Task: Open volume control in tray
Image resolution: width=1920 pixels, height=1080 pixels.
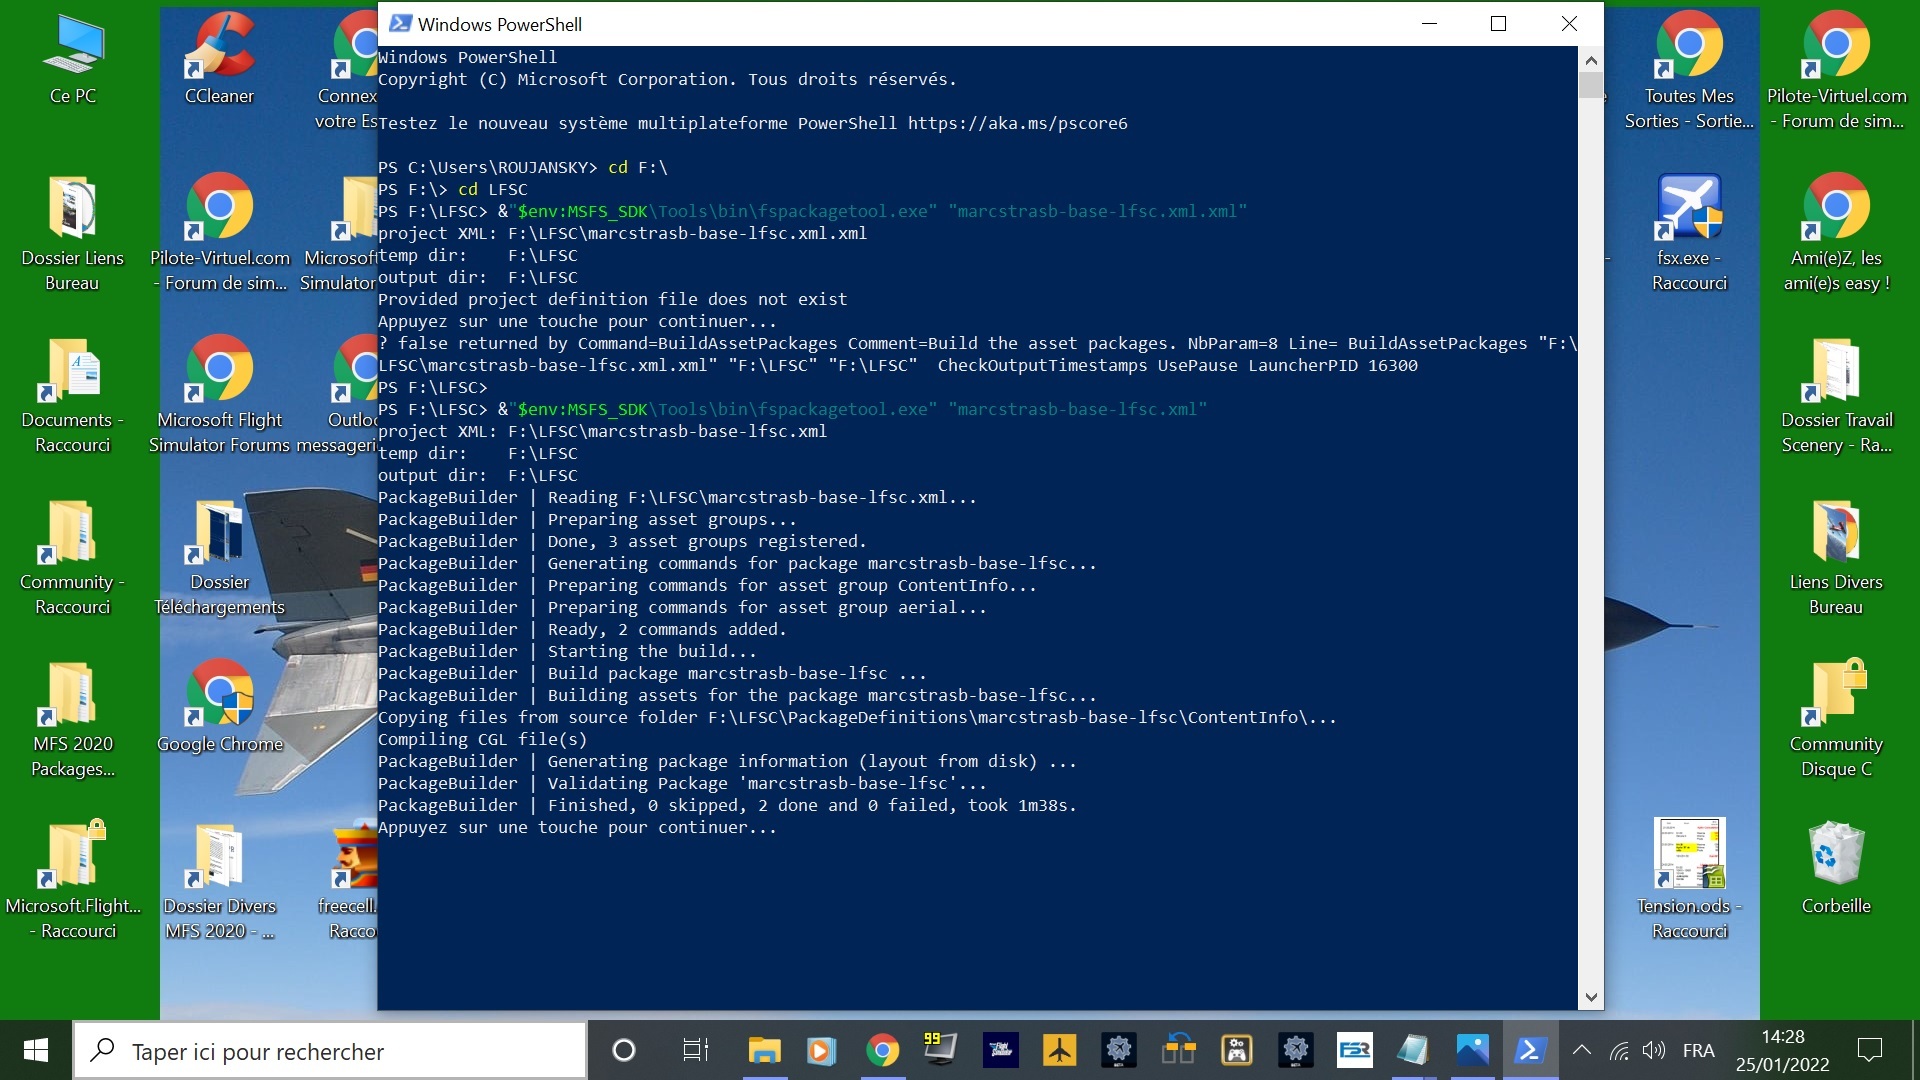Action: [x=1654, y=1050]
